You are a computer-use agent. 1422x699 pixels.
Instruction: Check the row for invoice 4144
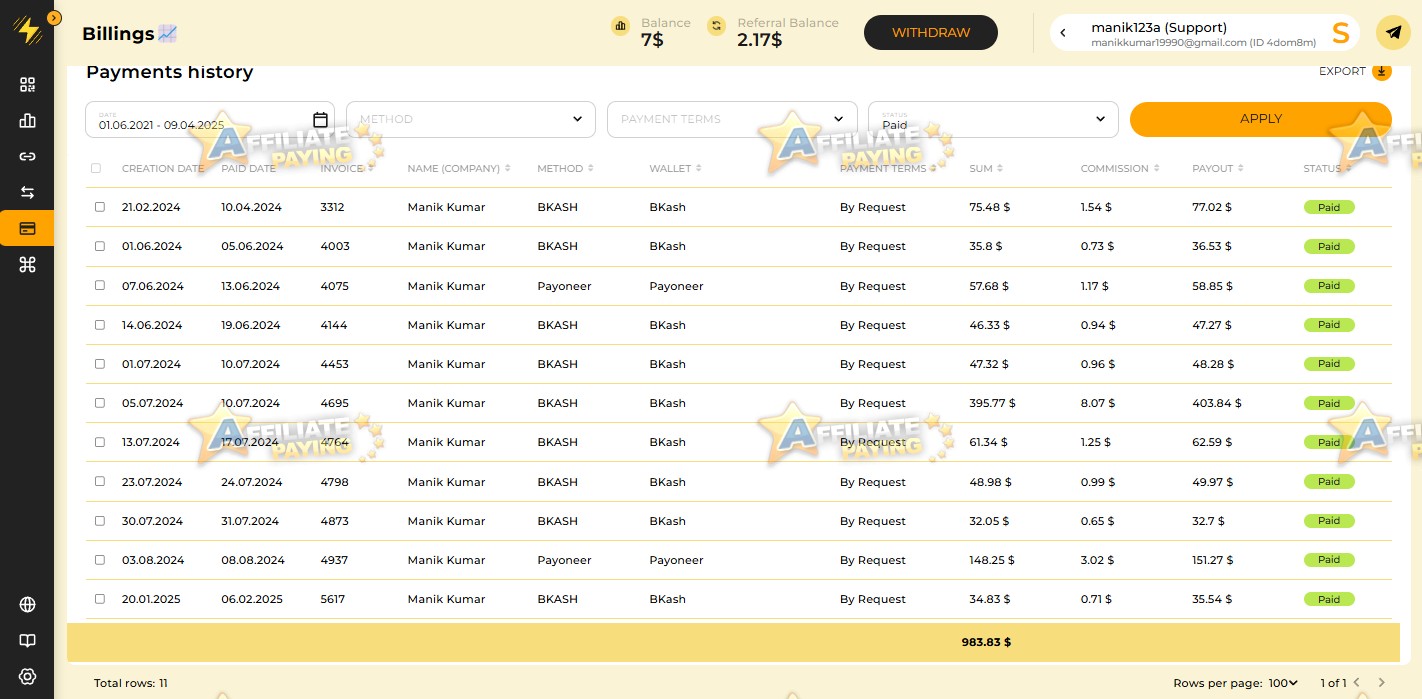99,324
